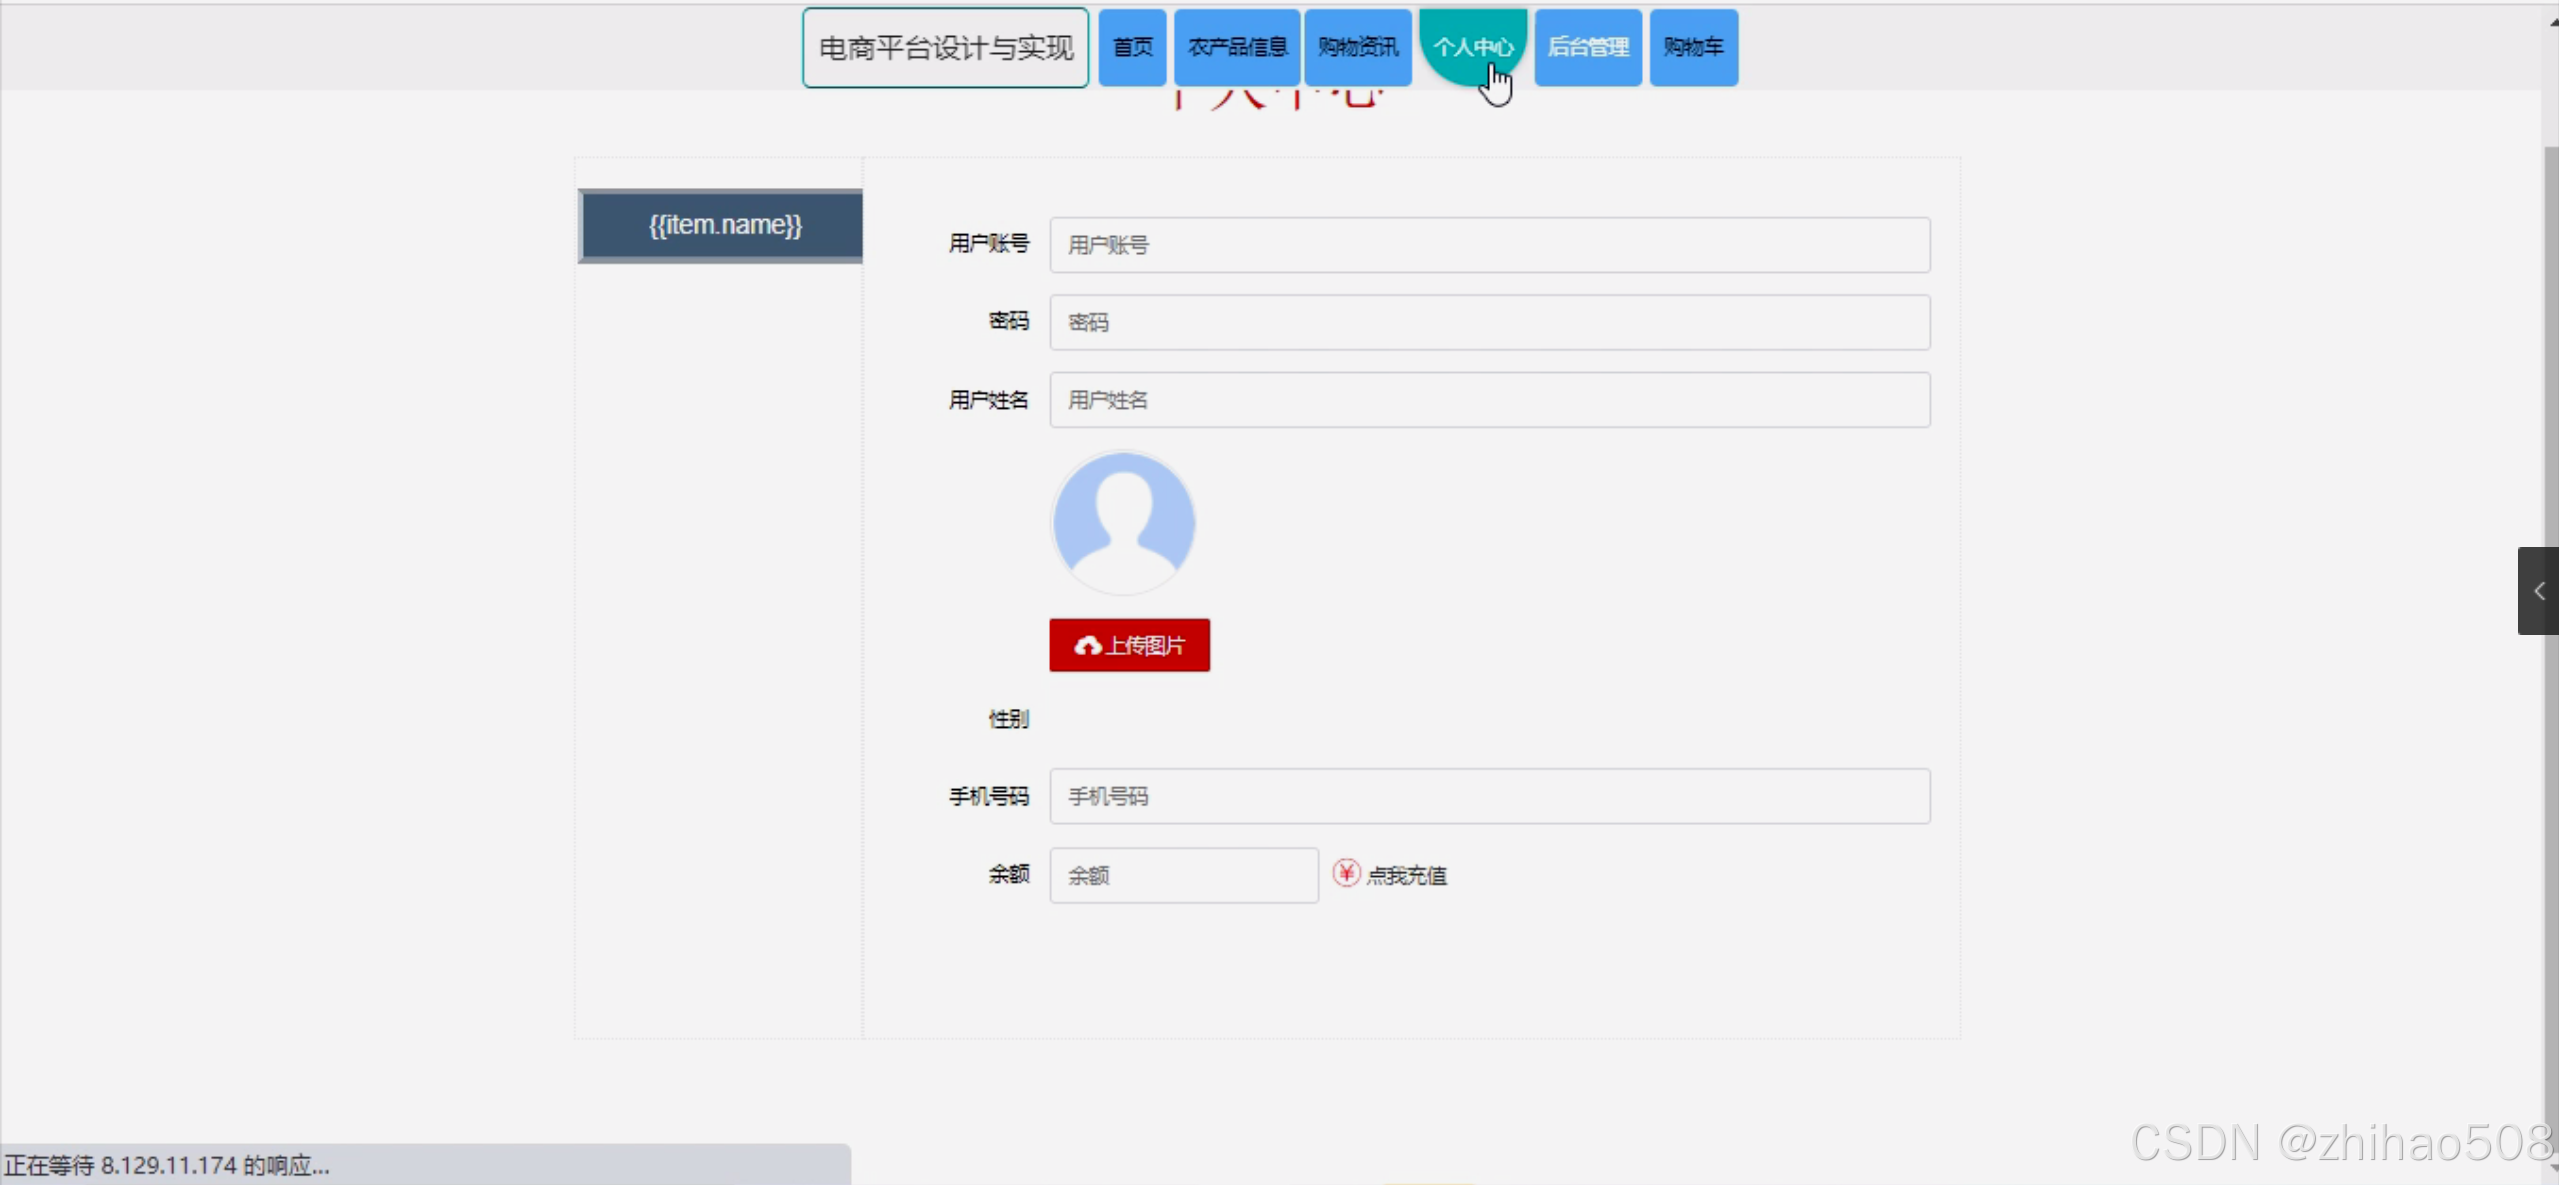The width and height of the screenshot is (2559, 1185).
Task: Focus the 用户姓名 text box
Action: (x=1489, y=400)
